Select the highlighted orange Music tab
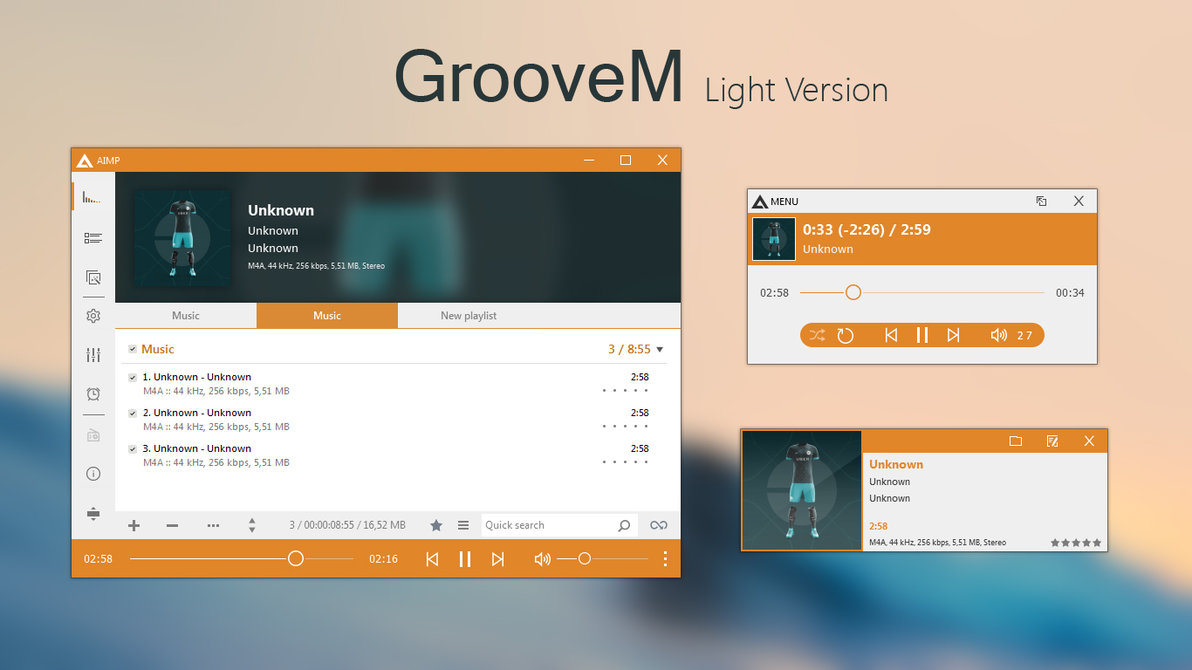The image size is (1192, 670). click(327, 316)
